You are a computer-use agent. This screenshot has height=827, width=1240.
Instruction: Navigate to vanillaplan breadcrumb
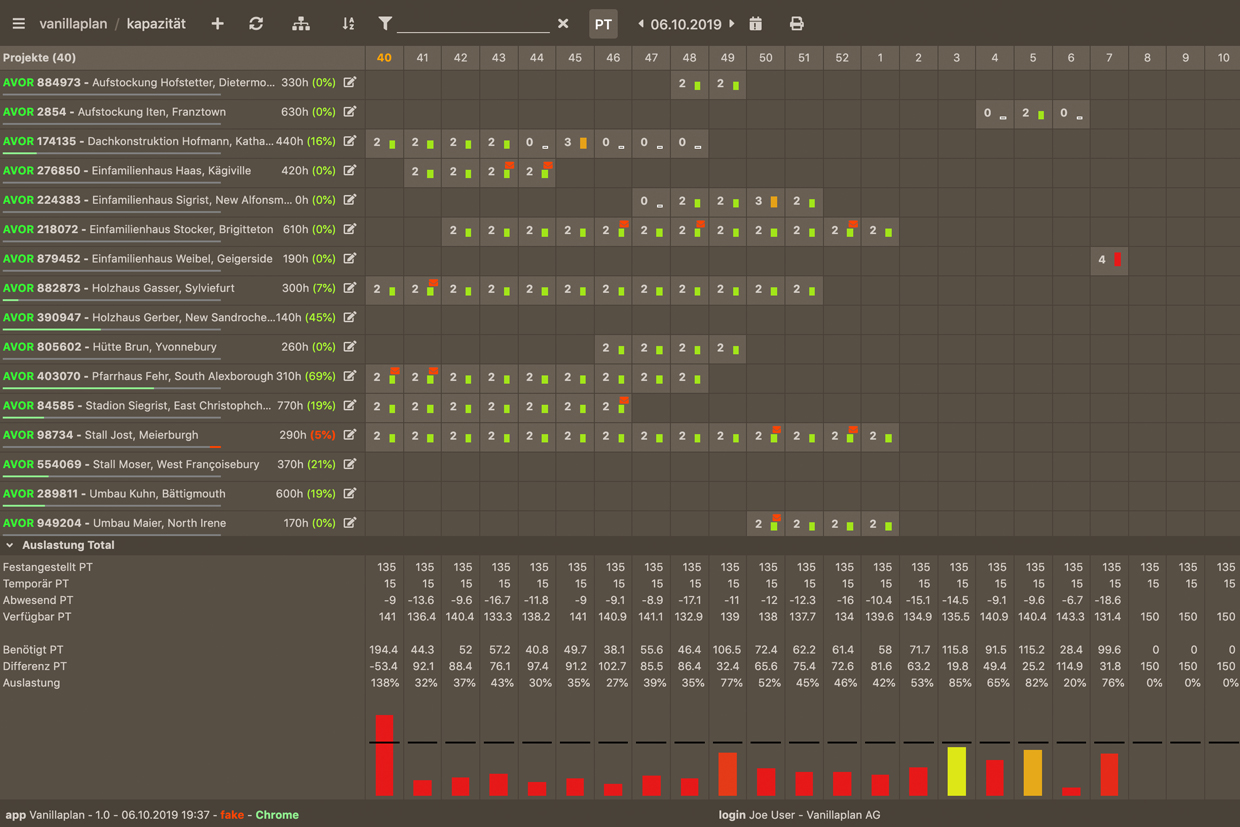73,24
